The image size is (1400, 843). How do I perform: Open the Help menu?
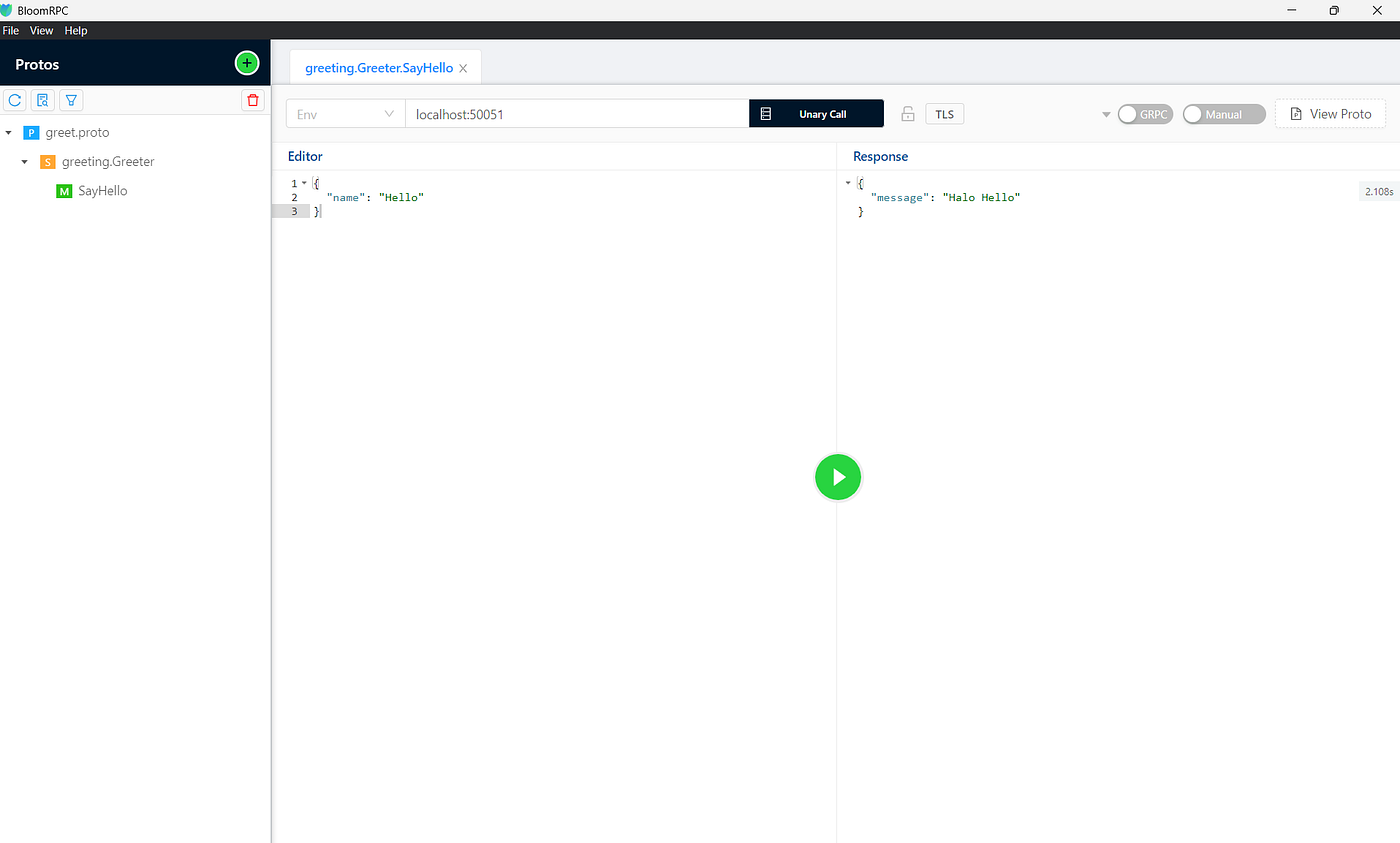click(76, 30)
